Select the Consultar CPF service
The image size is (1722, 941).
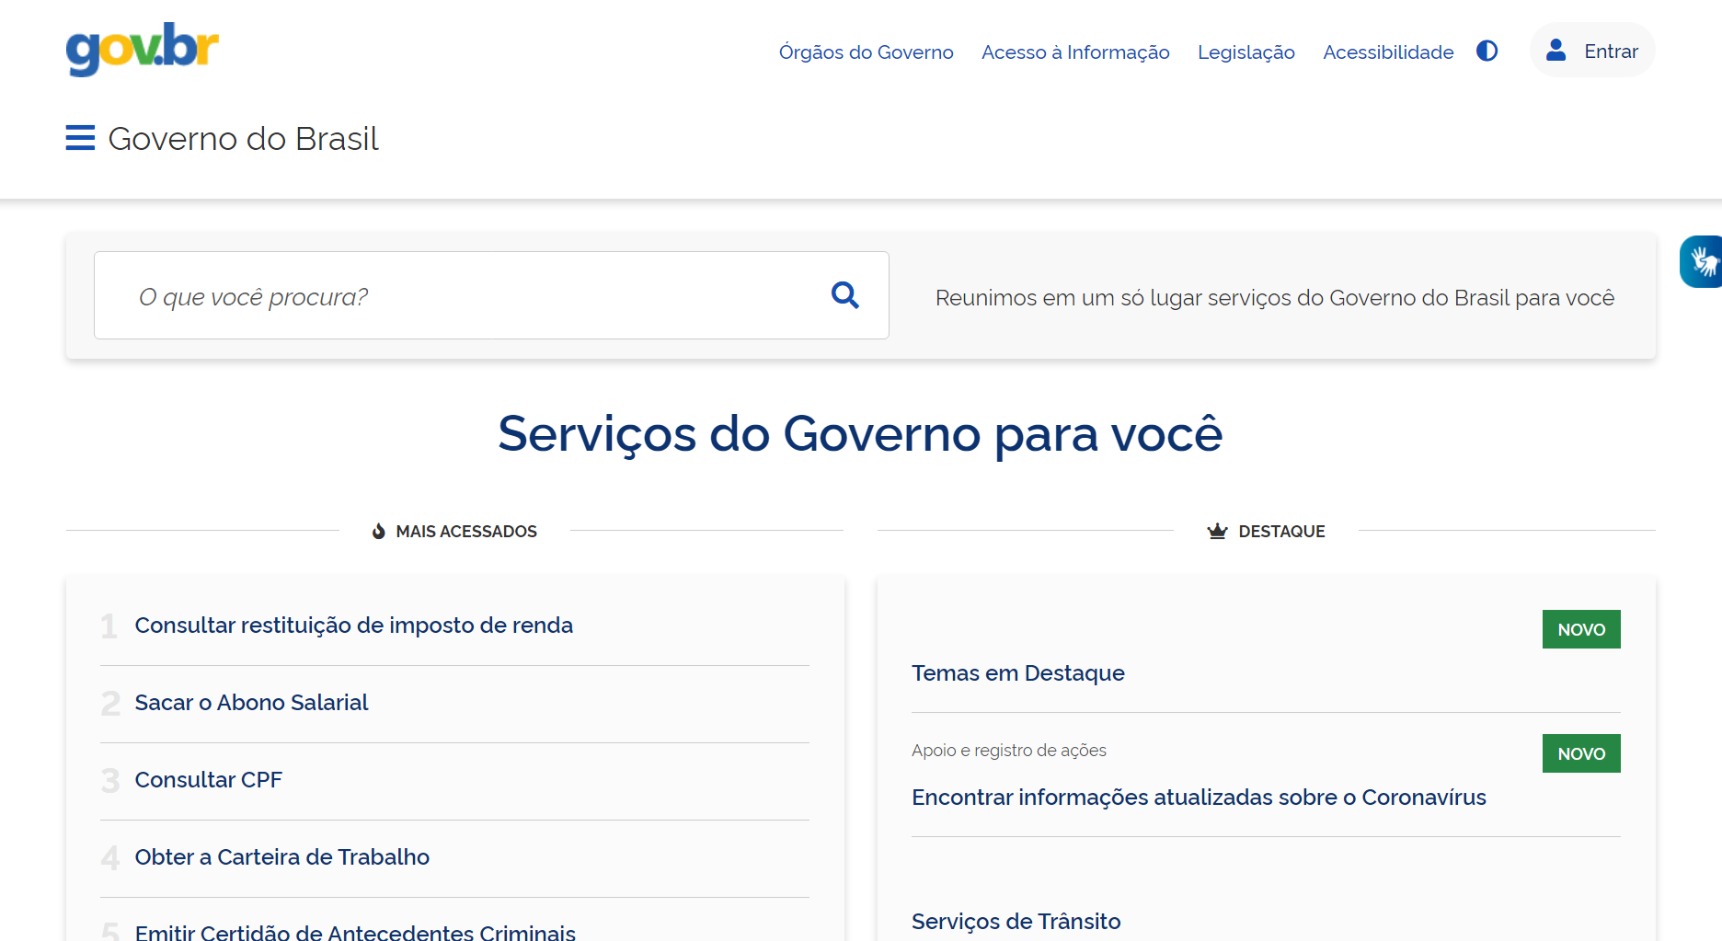208,779
